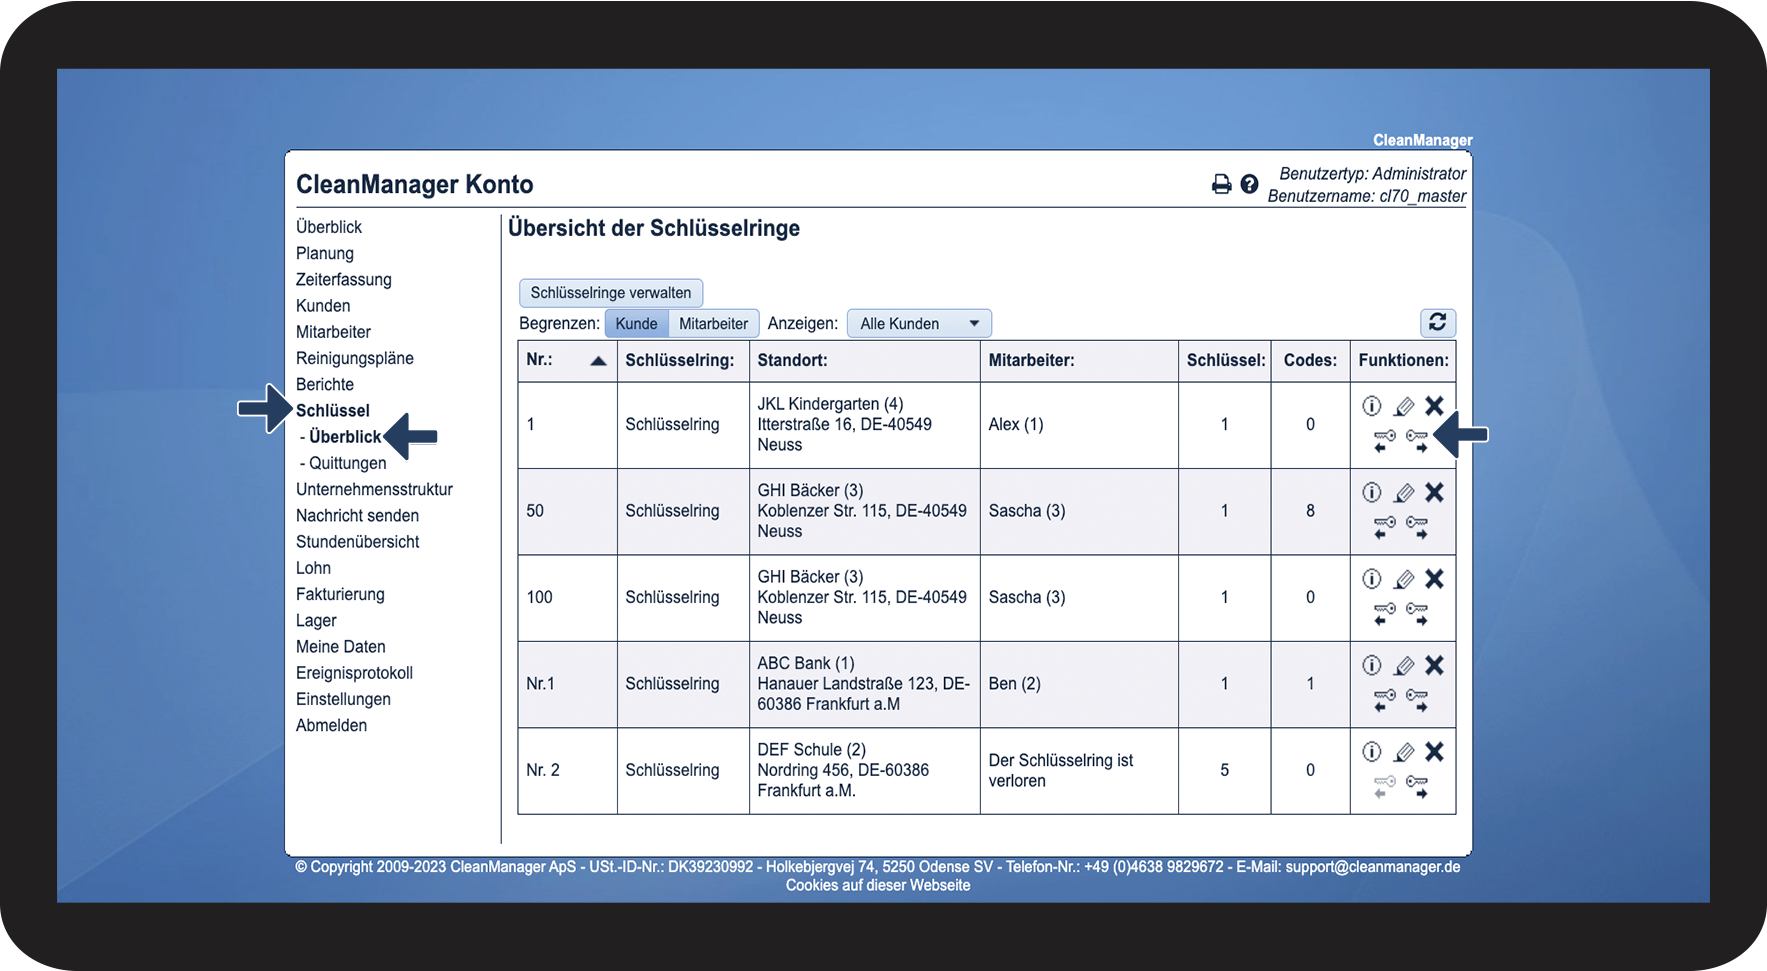View the Stundenübersicht page

pyautogui.click(x=357, y=541)
